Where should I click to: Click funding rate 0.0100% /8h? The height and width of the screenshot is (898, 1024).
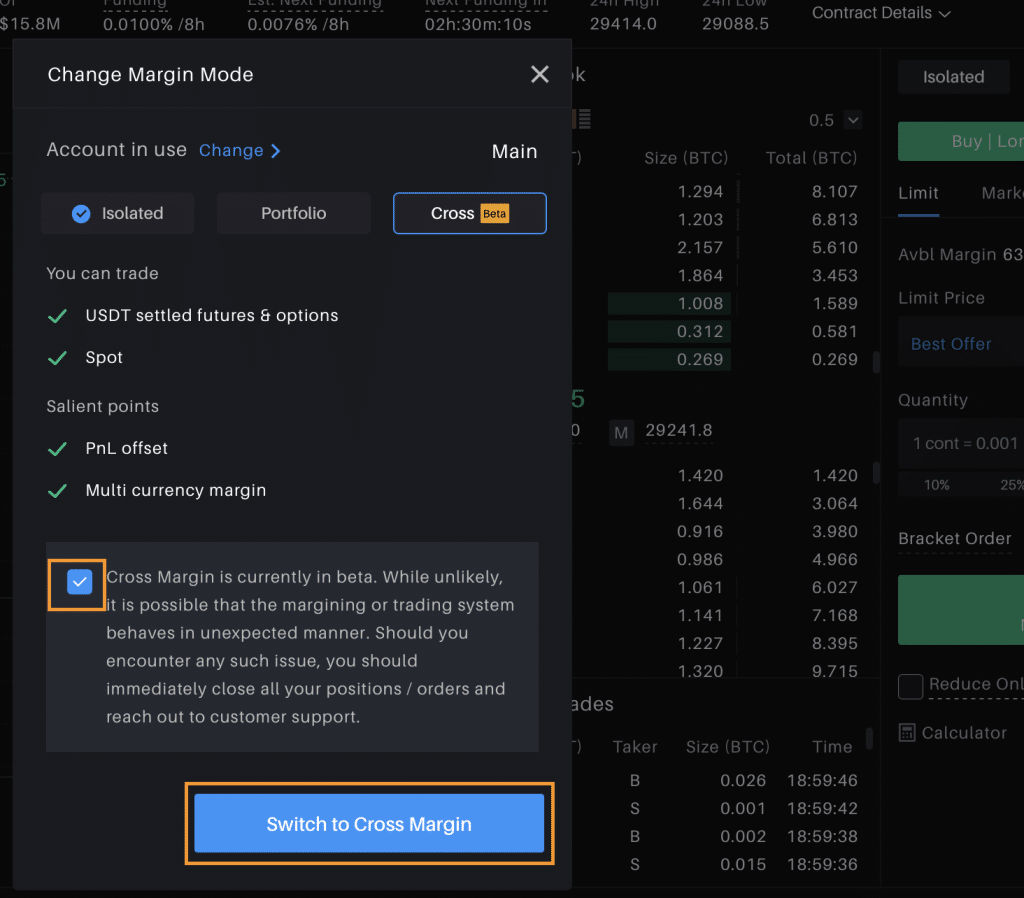(153, 25)
